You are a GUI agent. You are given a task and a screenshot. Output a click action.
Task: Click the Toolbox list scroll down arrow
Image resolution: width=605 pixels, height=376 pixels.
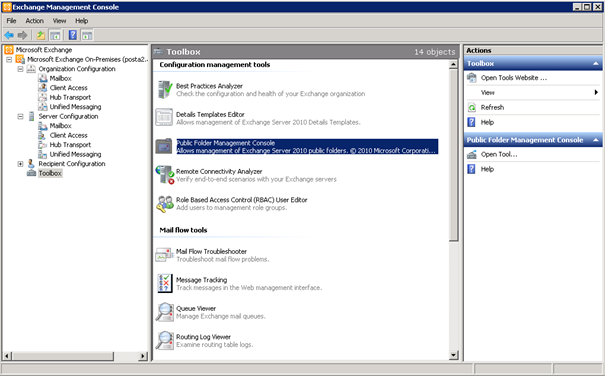coord(454,355)
